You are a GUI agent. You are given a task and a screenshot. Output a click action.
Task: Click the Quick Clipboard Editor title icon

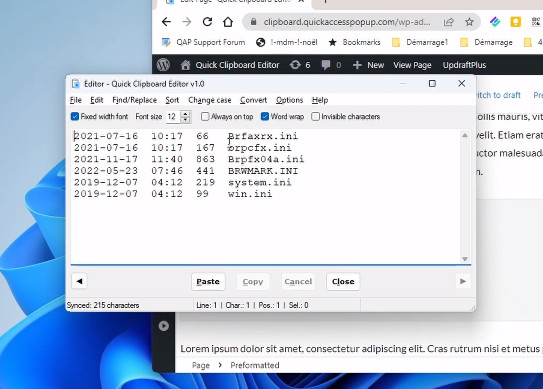click(75, 84)
